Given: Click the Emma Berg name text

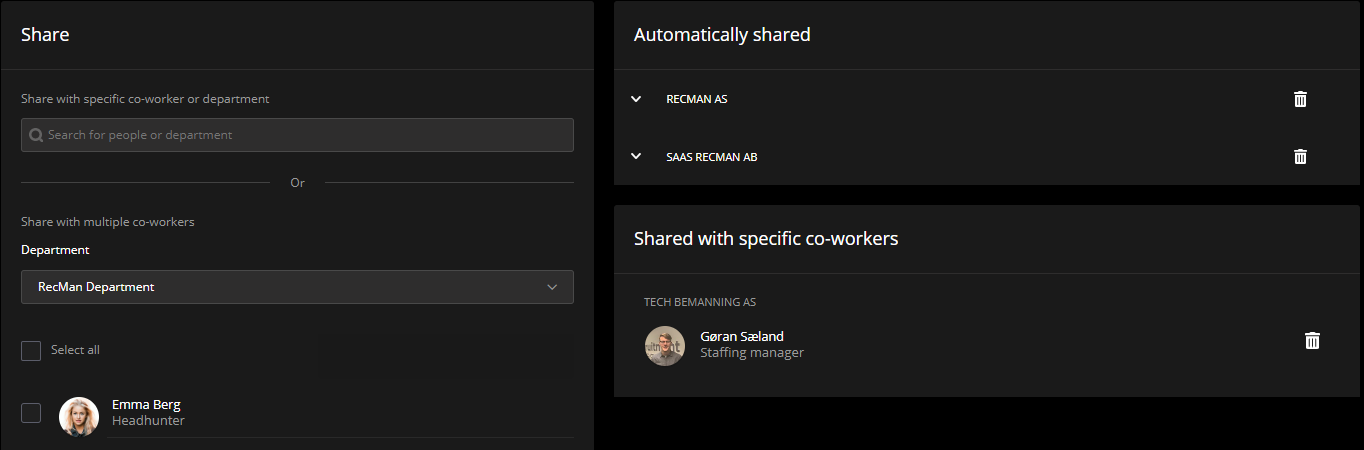Looking at the screenshot, I should click(146, 405).
